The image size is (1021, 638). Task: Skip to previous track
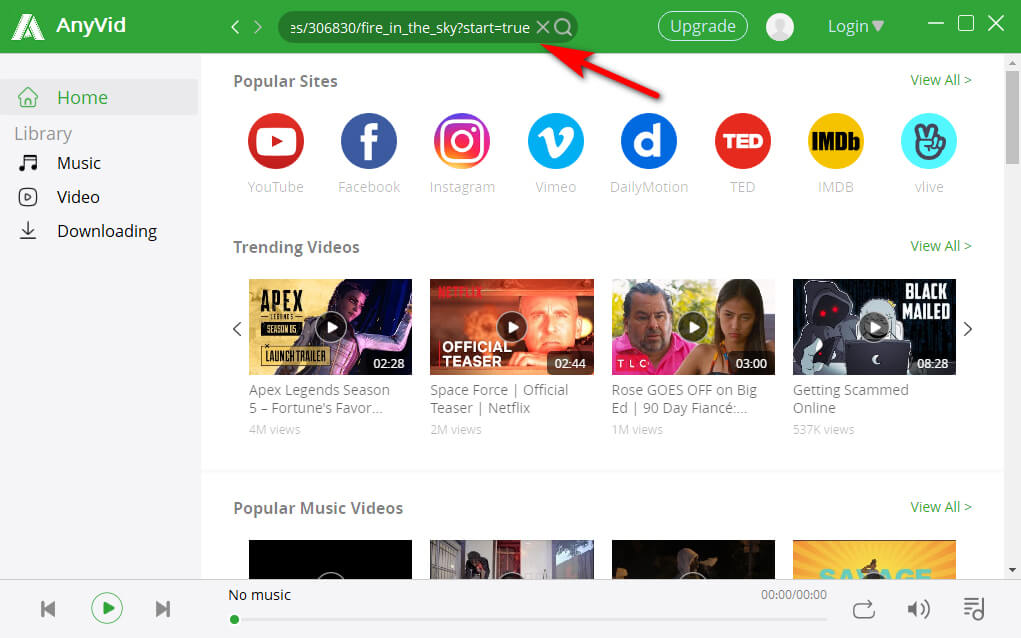pyautogui.click(x=48, y=609)
